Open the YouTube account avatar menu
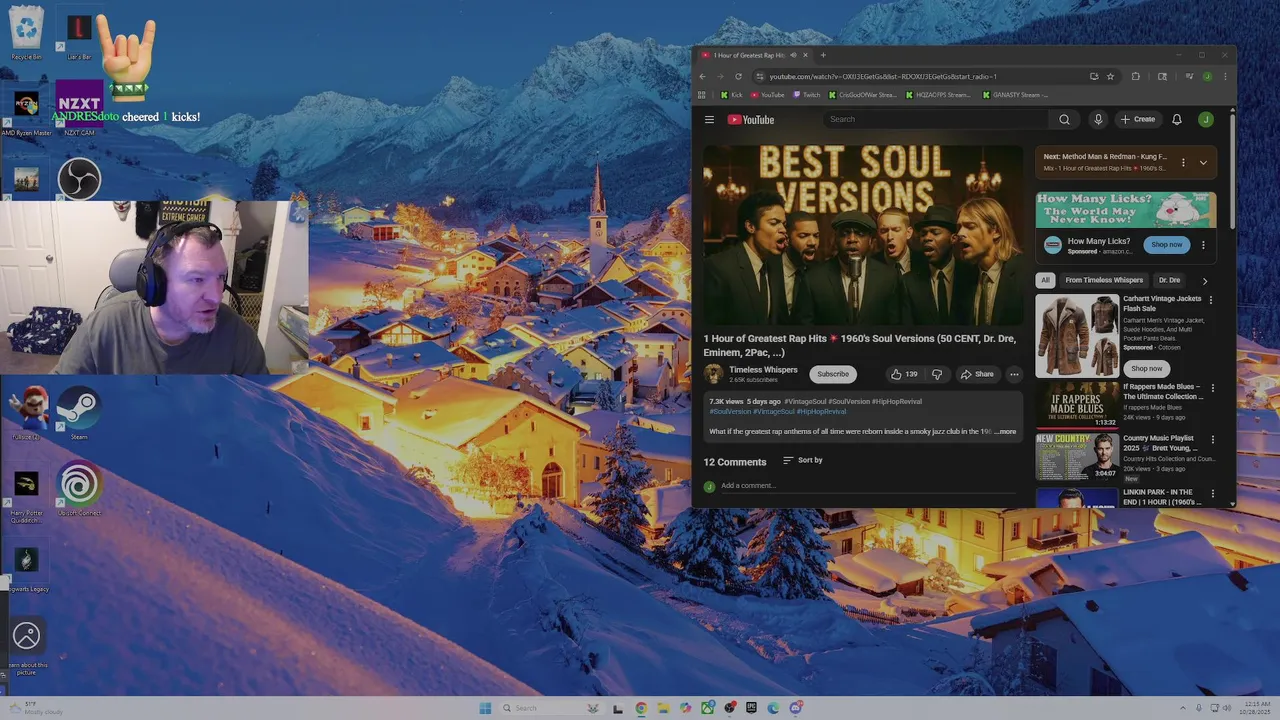Image resolution: width=1280 pixels, height=720 pixels. pos(1205,119)
